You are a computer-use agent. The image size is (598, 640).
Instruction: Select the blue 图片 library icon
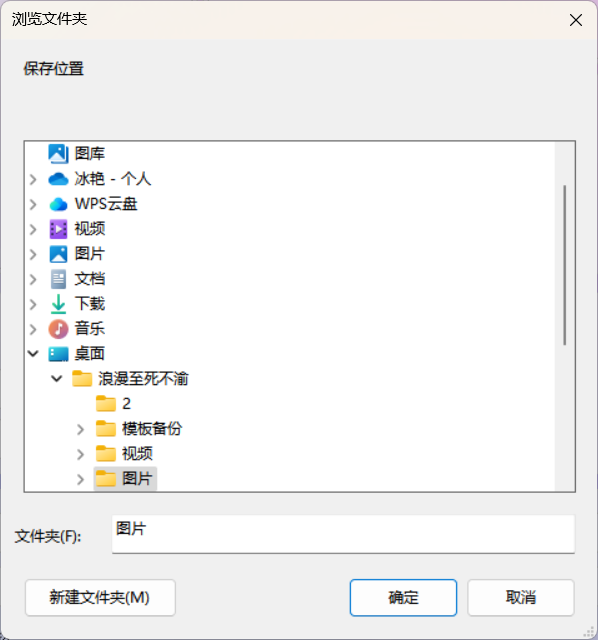tap(58, 254)
